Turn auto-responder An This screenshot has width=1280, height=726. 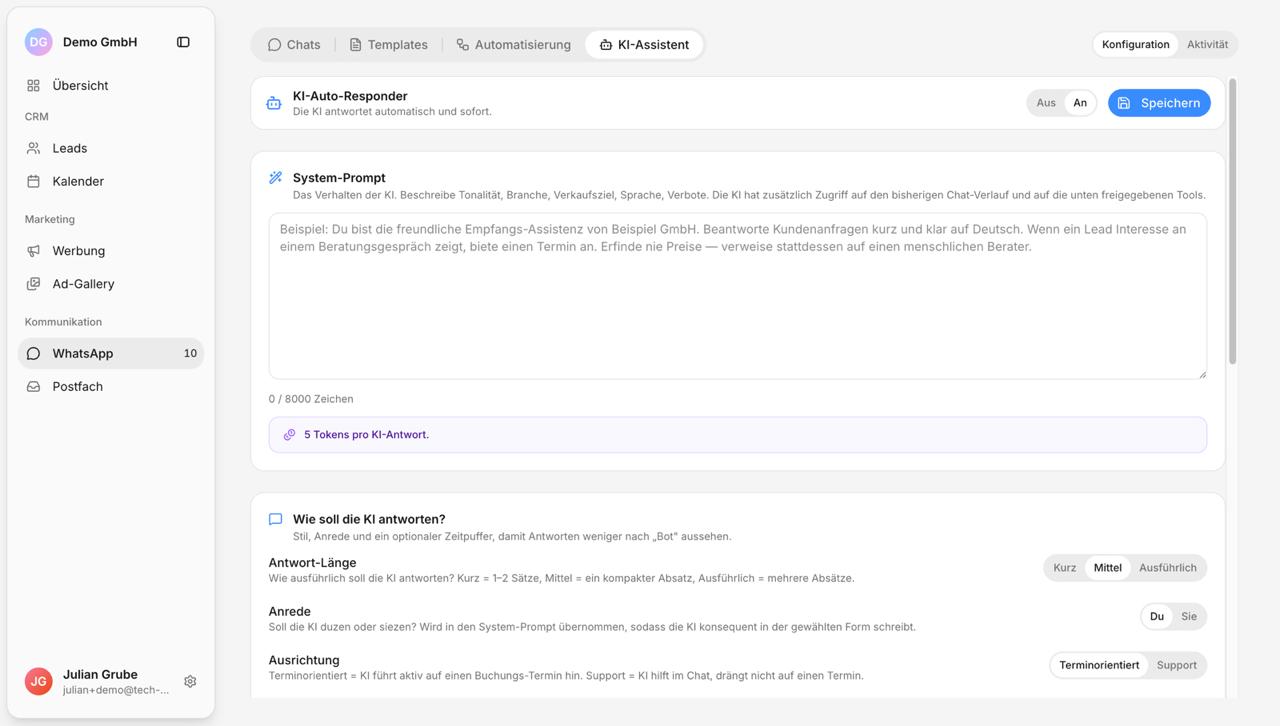(x=1080, y=103)
